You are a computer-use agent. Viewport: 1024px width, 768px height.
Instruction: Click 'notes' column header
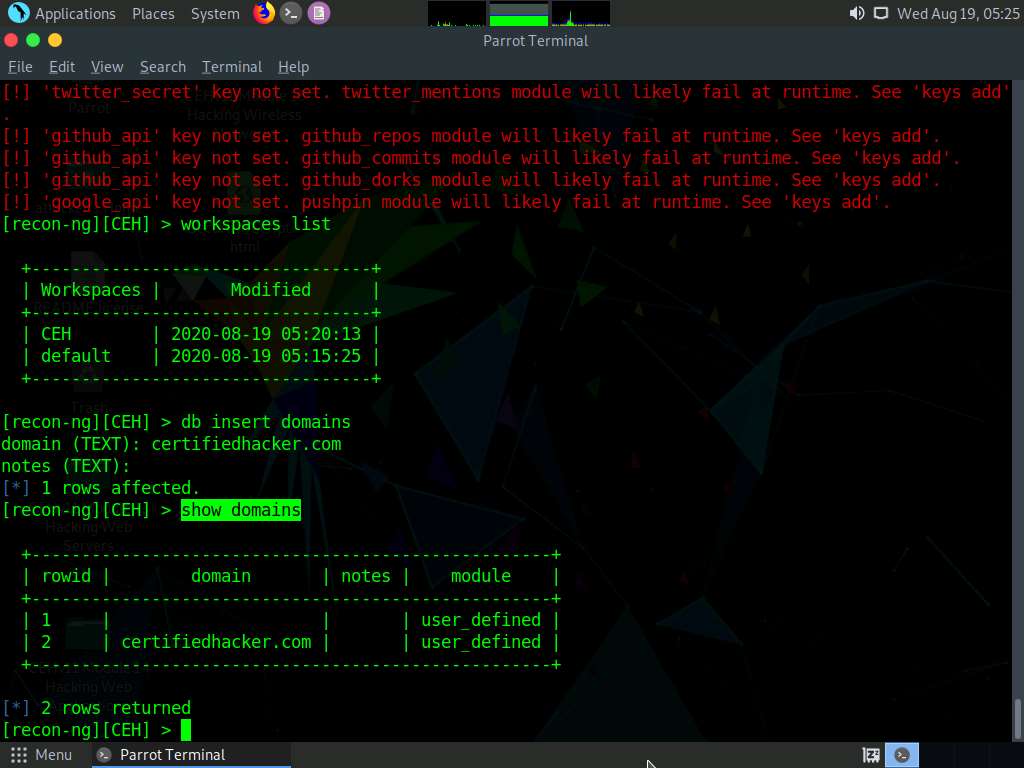pos(366,576)
